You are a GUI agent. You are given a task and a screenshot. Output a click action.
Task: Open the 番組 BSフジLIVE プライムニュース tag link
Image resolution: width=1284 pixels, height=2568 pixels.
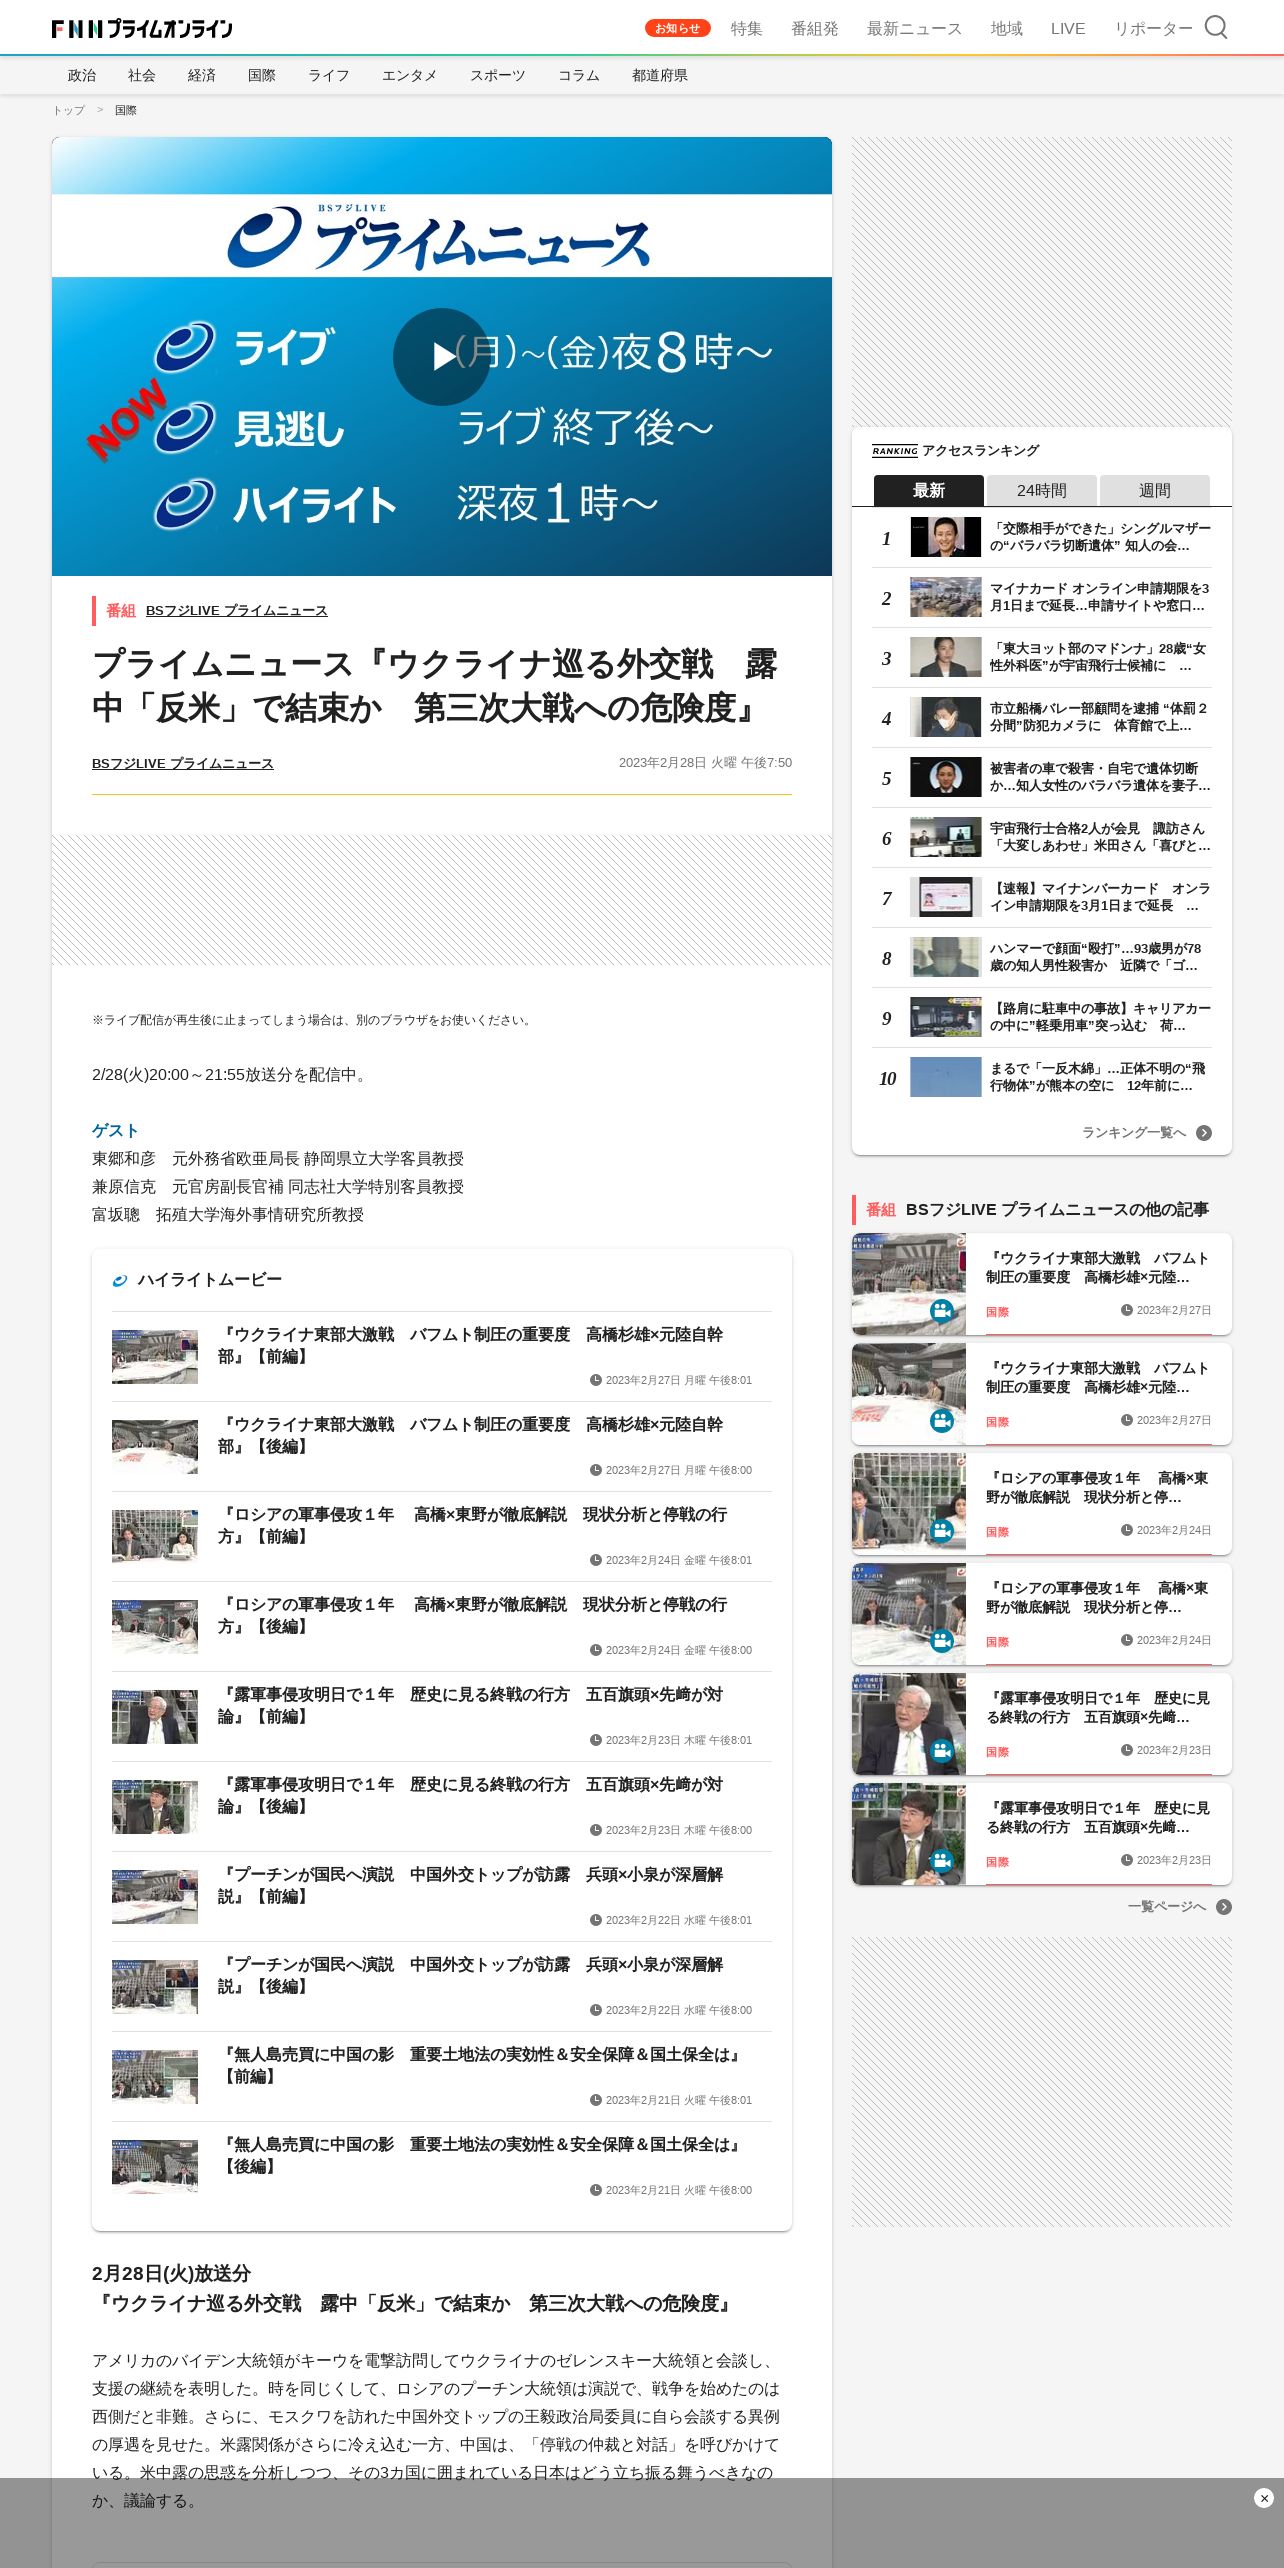pos(236,610)
